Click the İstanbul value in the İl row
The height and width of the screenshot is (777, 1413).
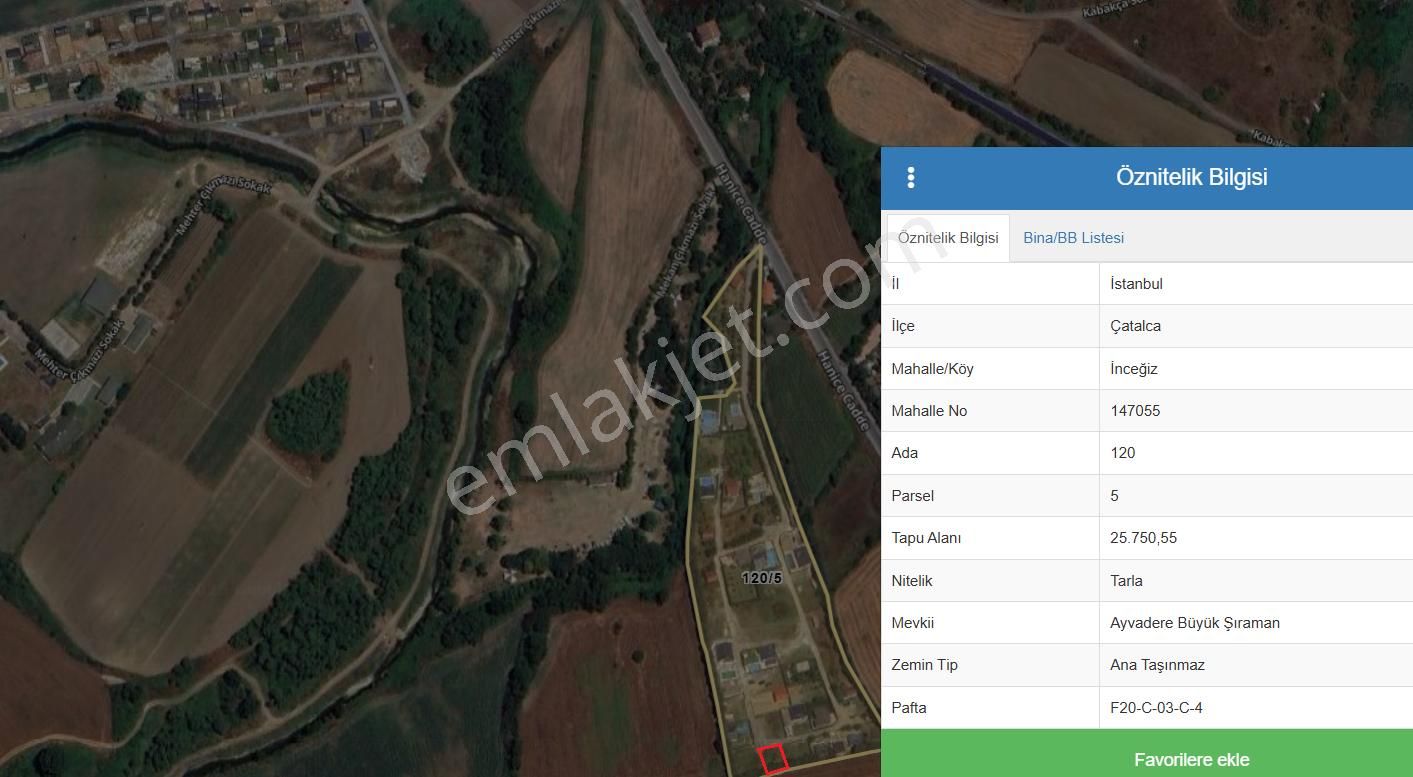[1136, 283]
